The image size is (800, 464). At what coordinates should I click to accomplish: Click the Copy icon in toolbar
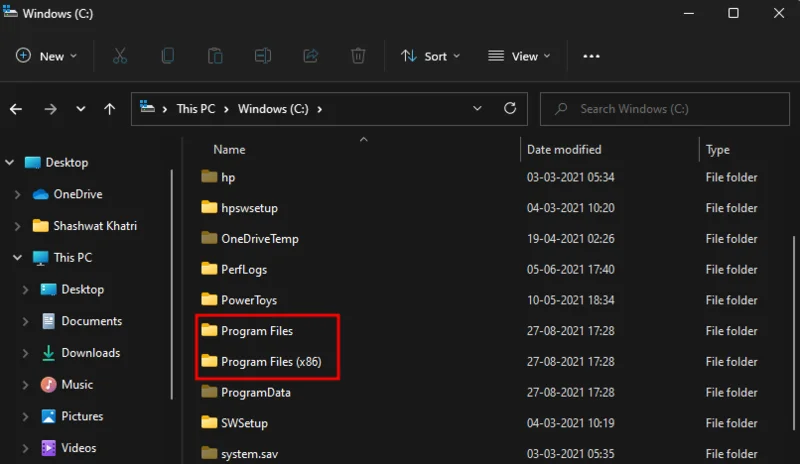pyautogui.click(x=167, y=56)
